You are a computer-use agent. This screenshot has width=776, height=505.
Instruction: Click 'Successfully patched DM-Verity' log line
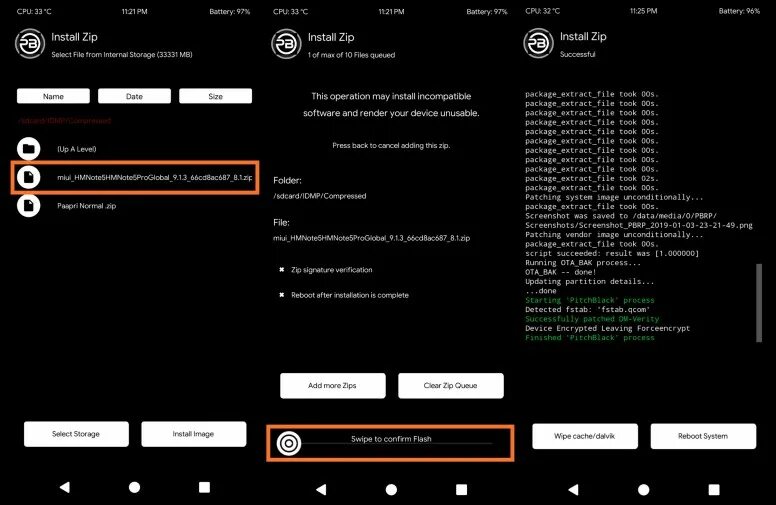(x=592, y=319)
